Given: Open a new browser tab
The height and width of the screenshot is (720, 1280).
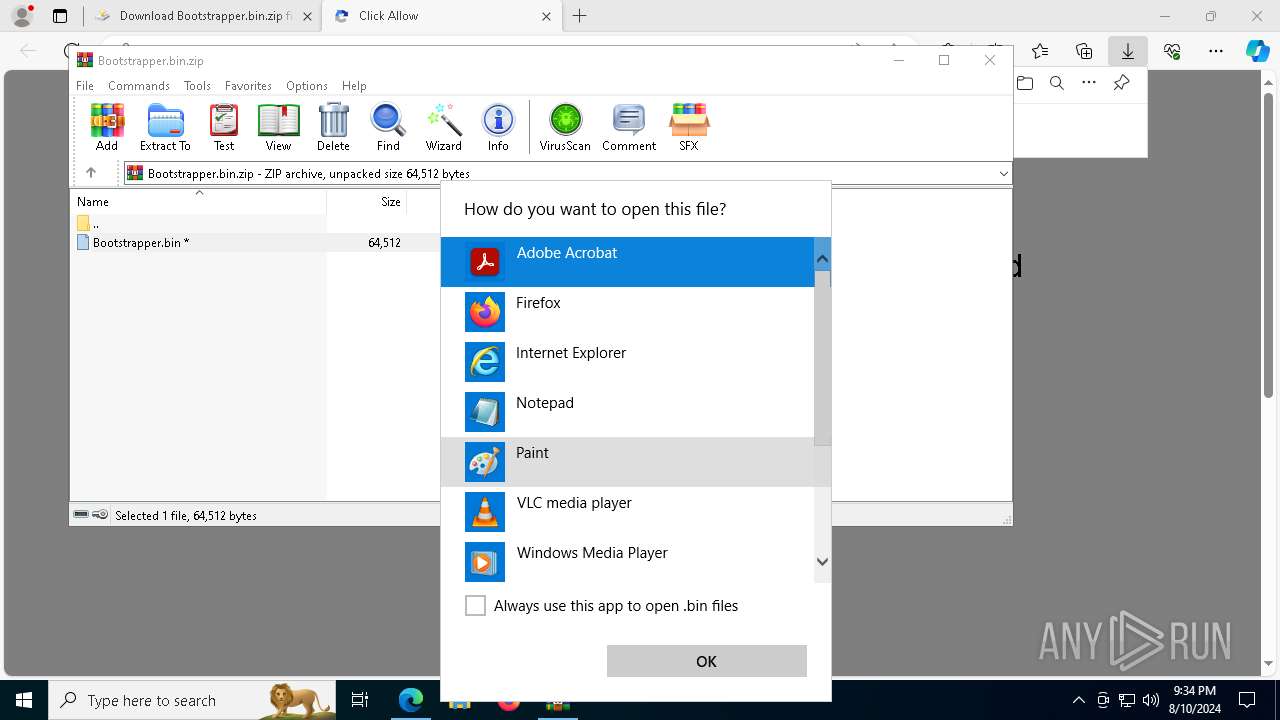Looking at the screenshot, I should (x=580, y=16).
